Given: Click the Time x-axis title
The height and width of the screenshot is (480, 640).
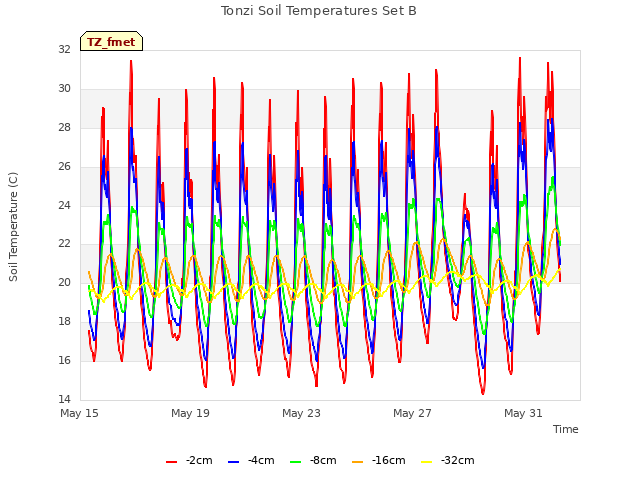Looking at the screenshot, I should [x=566, y=429].
